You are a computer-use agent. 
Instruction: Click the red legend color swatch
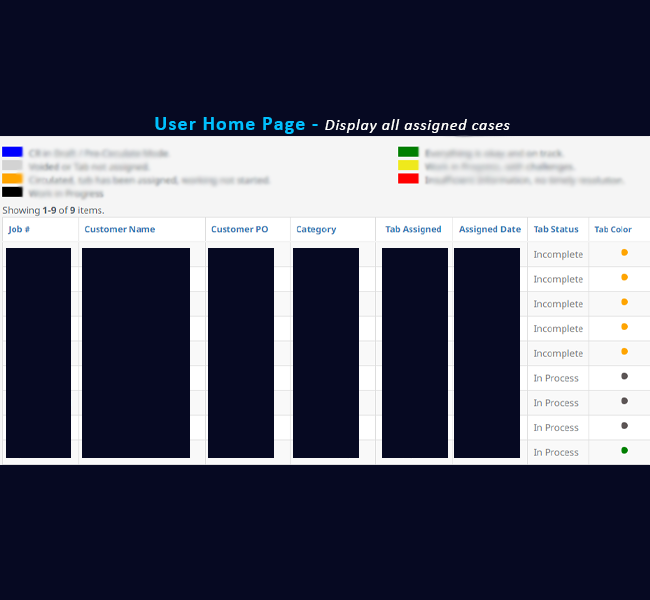click(x=408, y=179)
